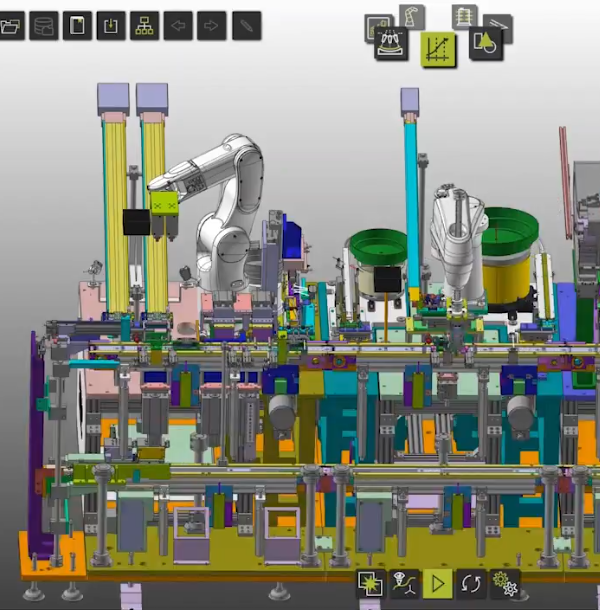Open the stacked rack tower icon
This screenshot has height=610, width=600.
[465, 16]
